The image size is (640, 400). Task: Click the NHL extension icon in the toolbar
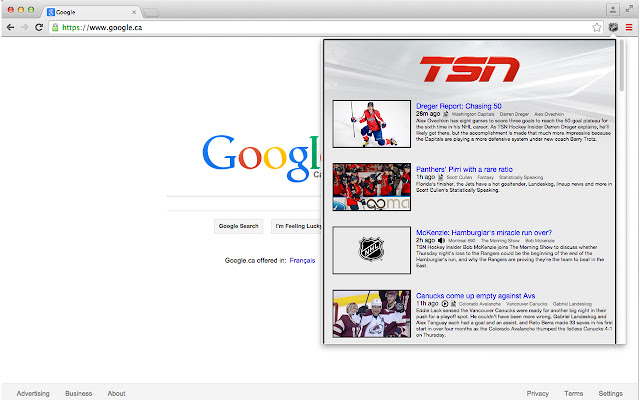[613, 27]
